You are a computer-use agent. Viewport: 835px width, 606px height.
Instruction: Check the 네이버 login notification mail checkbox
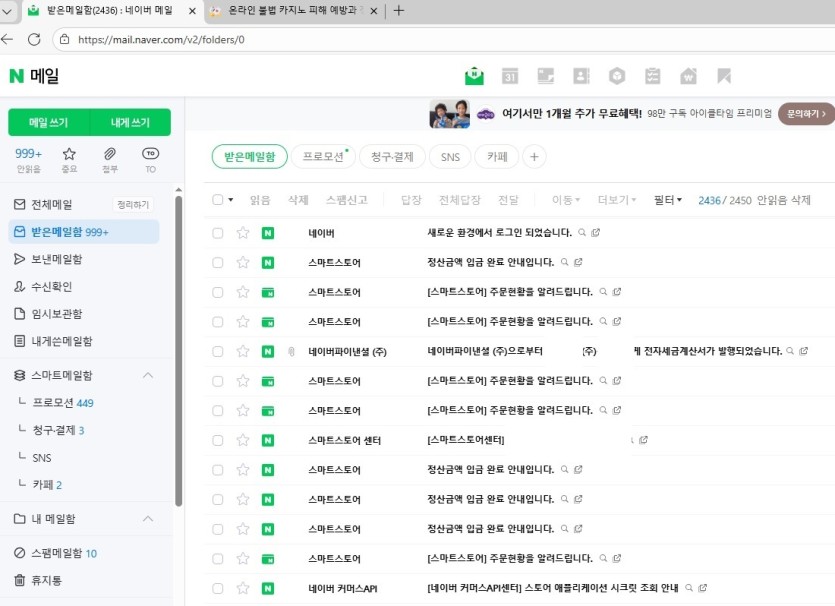pyautogui.click(x=217, y=233)
